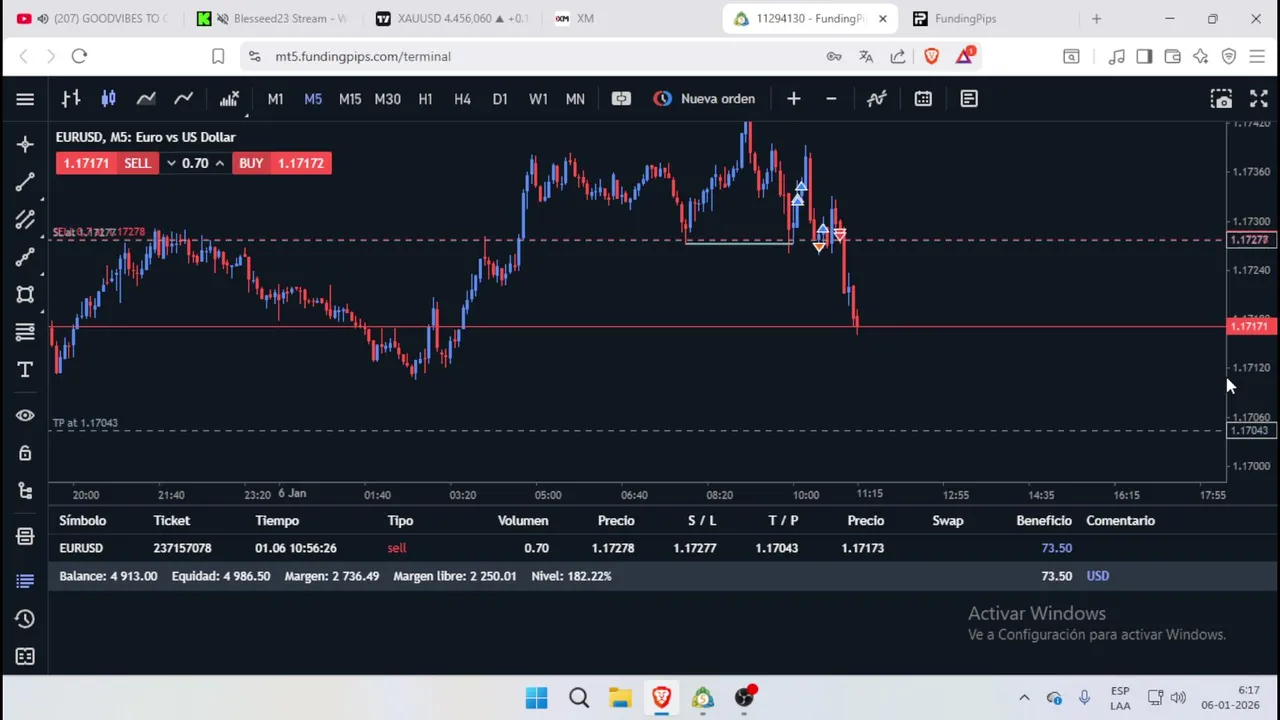Viewport: 1280px width, 720px height.
Task: Sort positions by Beneficio column
Action: pos(1043,520)
